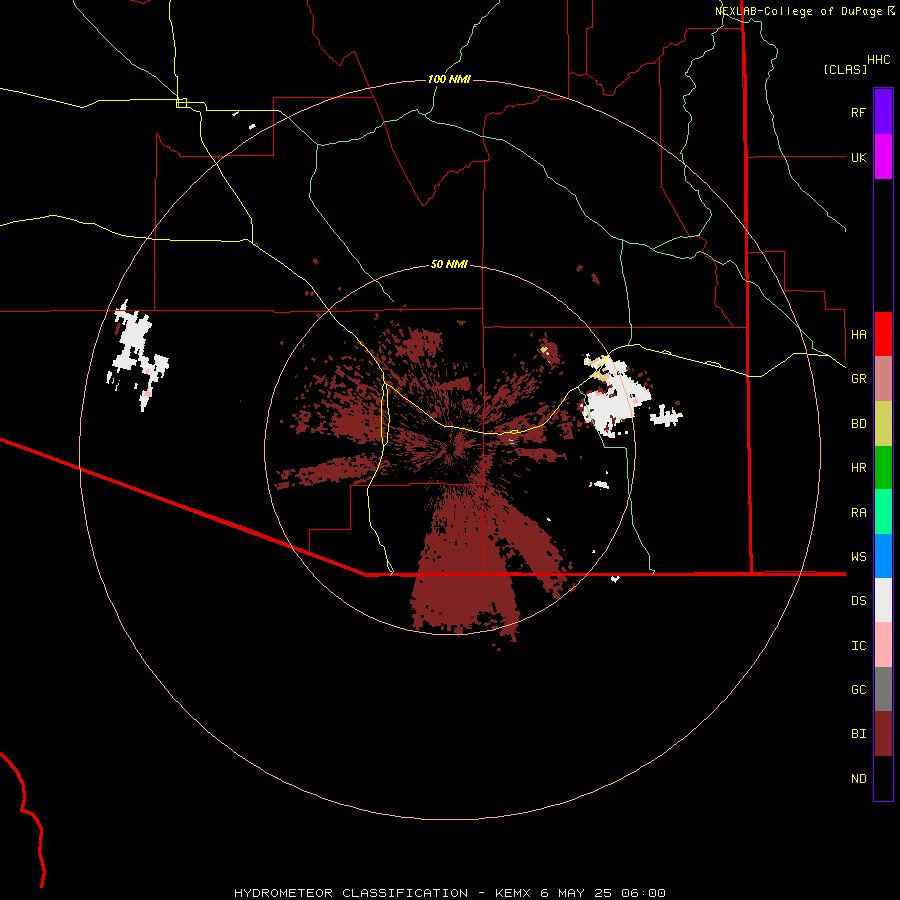Image resolution: width=900 pixels, height=900 pixels.
Task: Click the BI legend label
Action: click(858, 734)
